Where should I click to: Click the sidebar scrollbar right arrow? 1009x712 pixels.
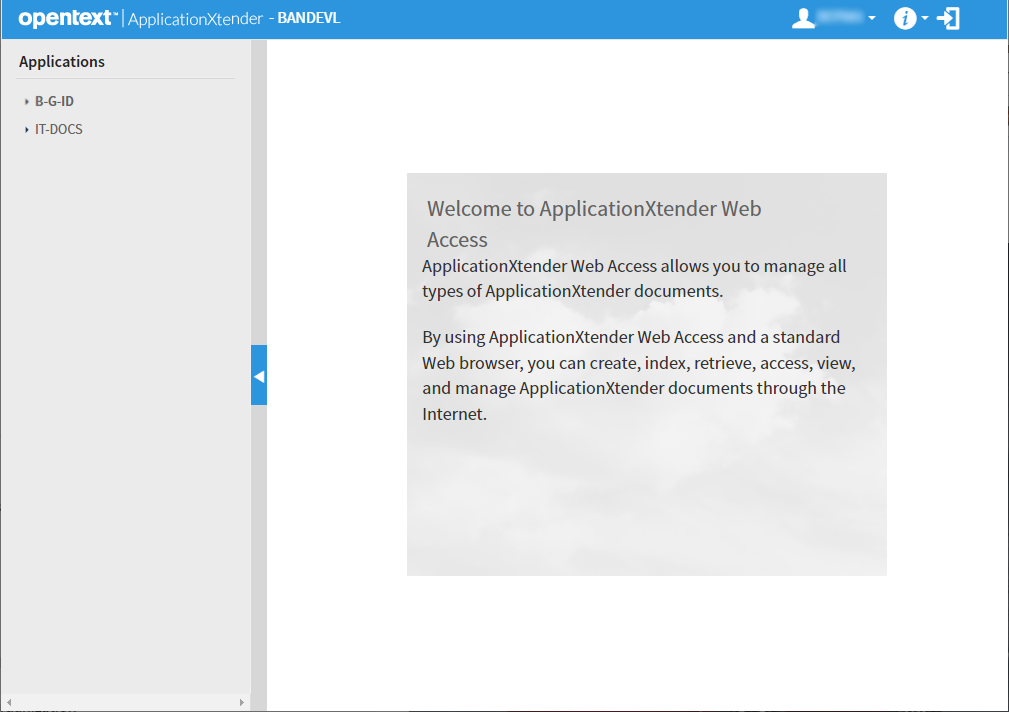click(241, 703)
